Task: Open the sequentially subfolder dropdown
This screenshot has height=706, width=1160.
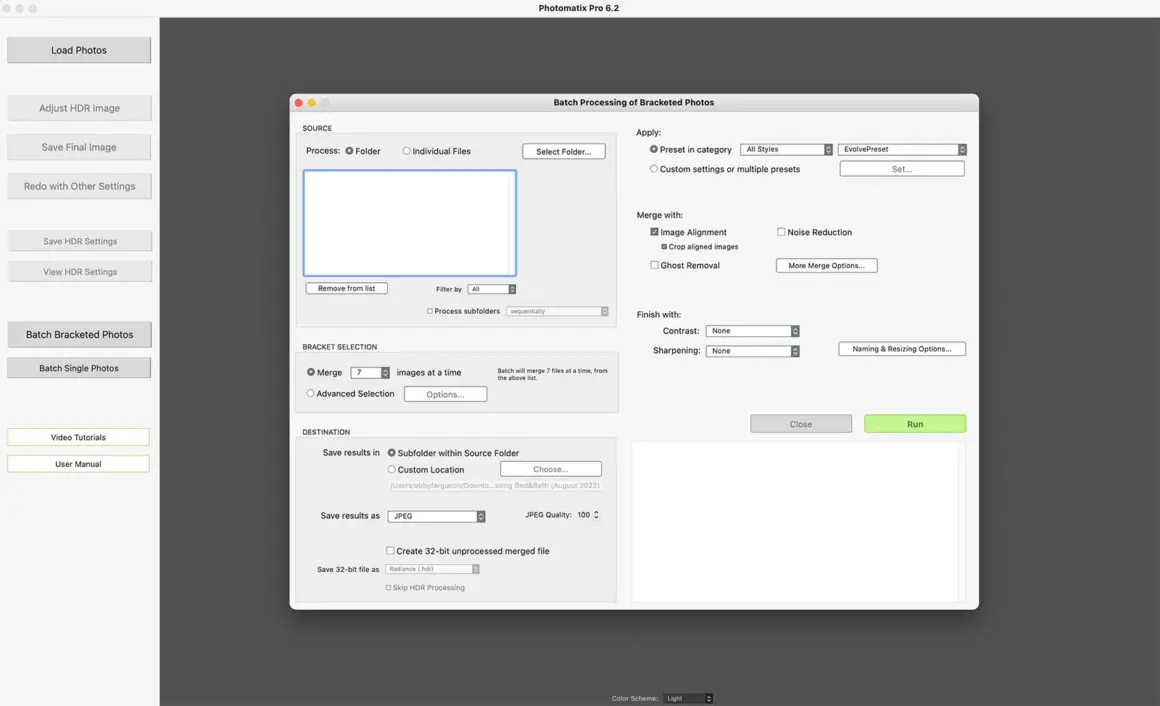Action: [x=557, y=312]
